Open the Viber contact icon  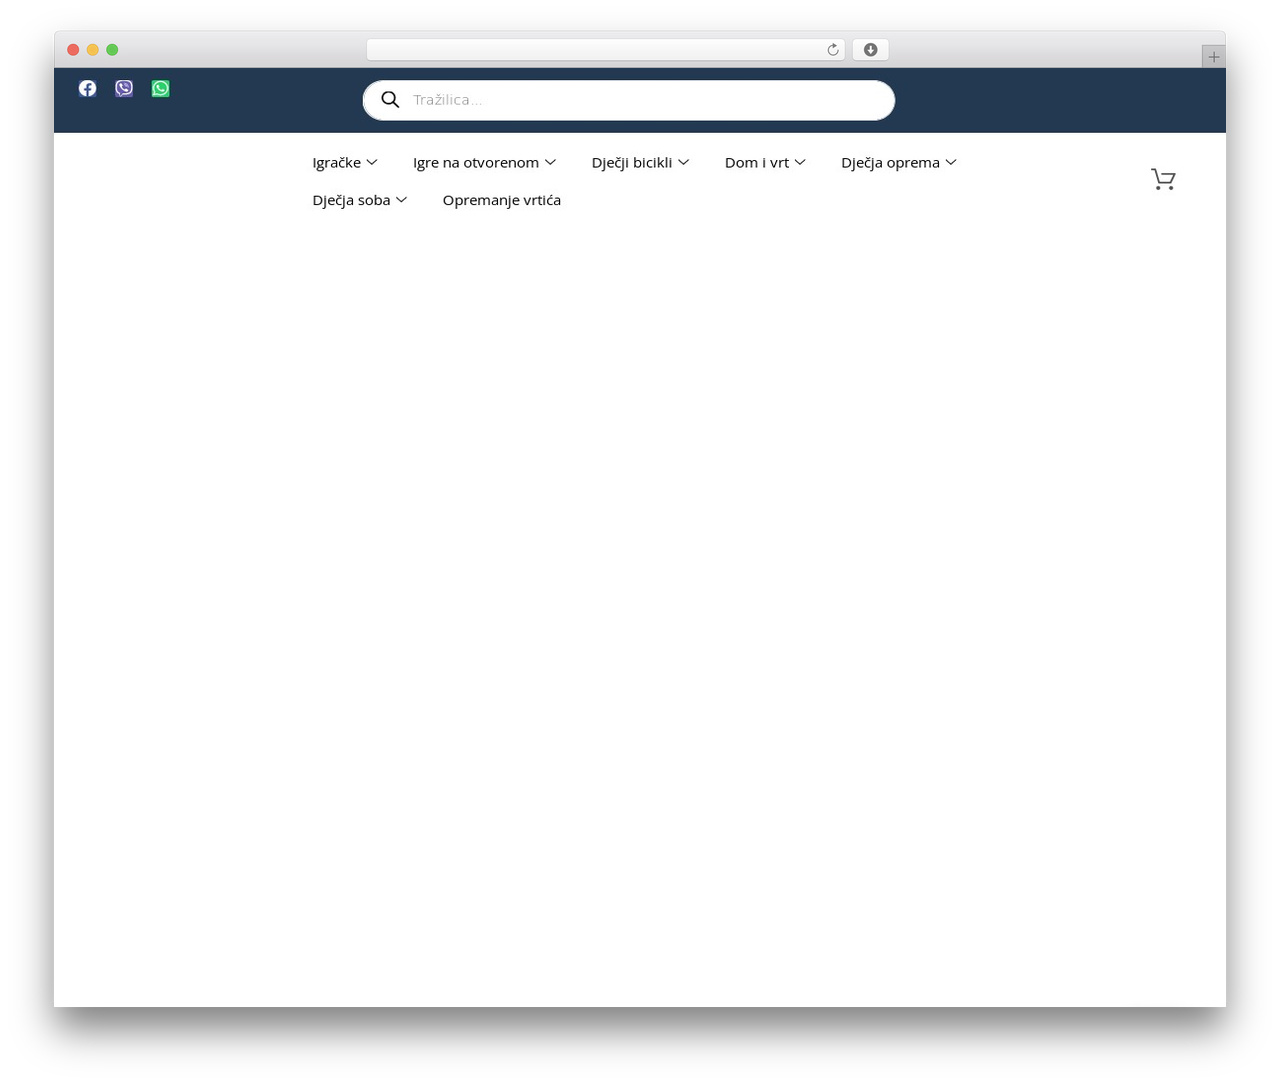click(124, 88)
